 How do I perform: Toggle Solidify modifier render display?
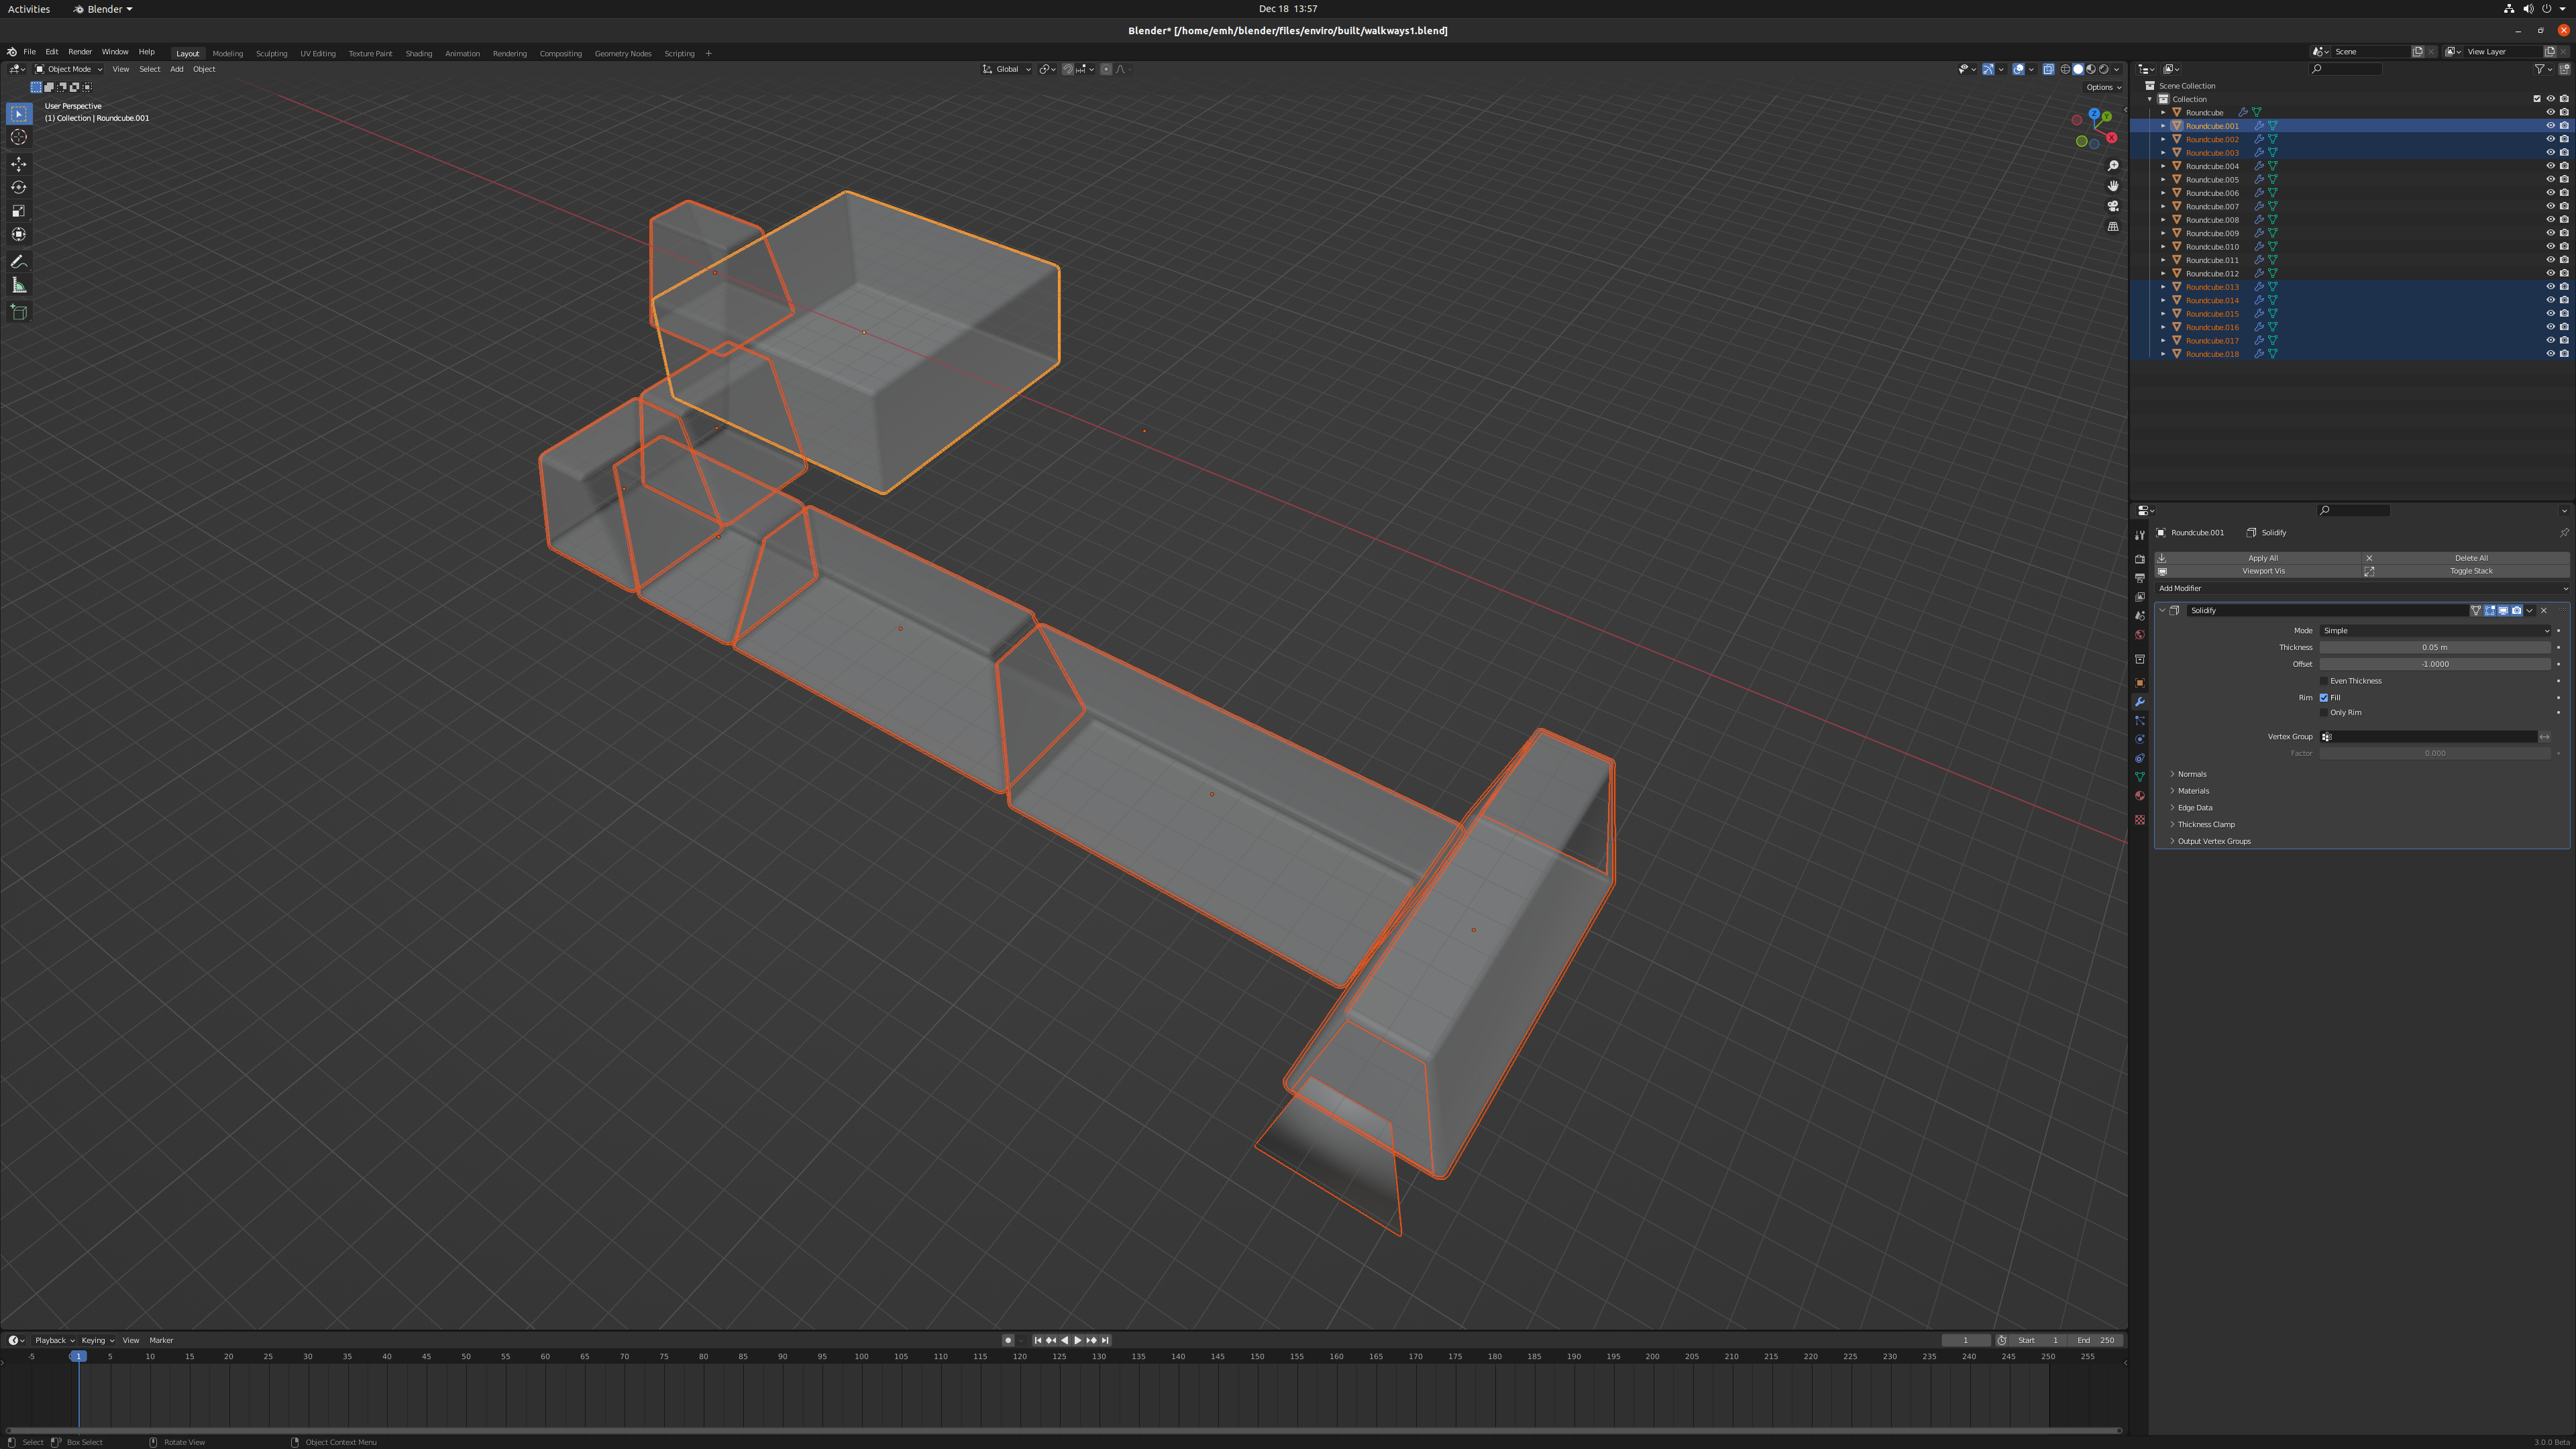(x=2516, y=611)
